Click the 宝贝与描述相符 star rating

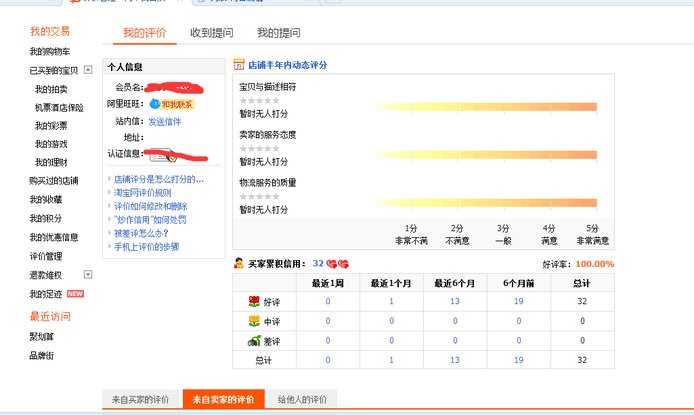pyautogui.click(x=259, y=100)
